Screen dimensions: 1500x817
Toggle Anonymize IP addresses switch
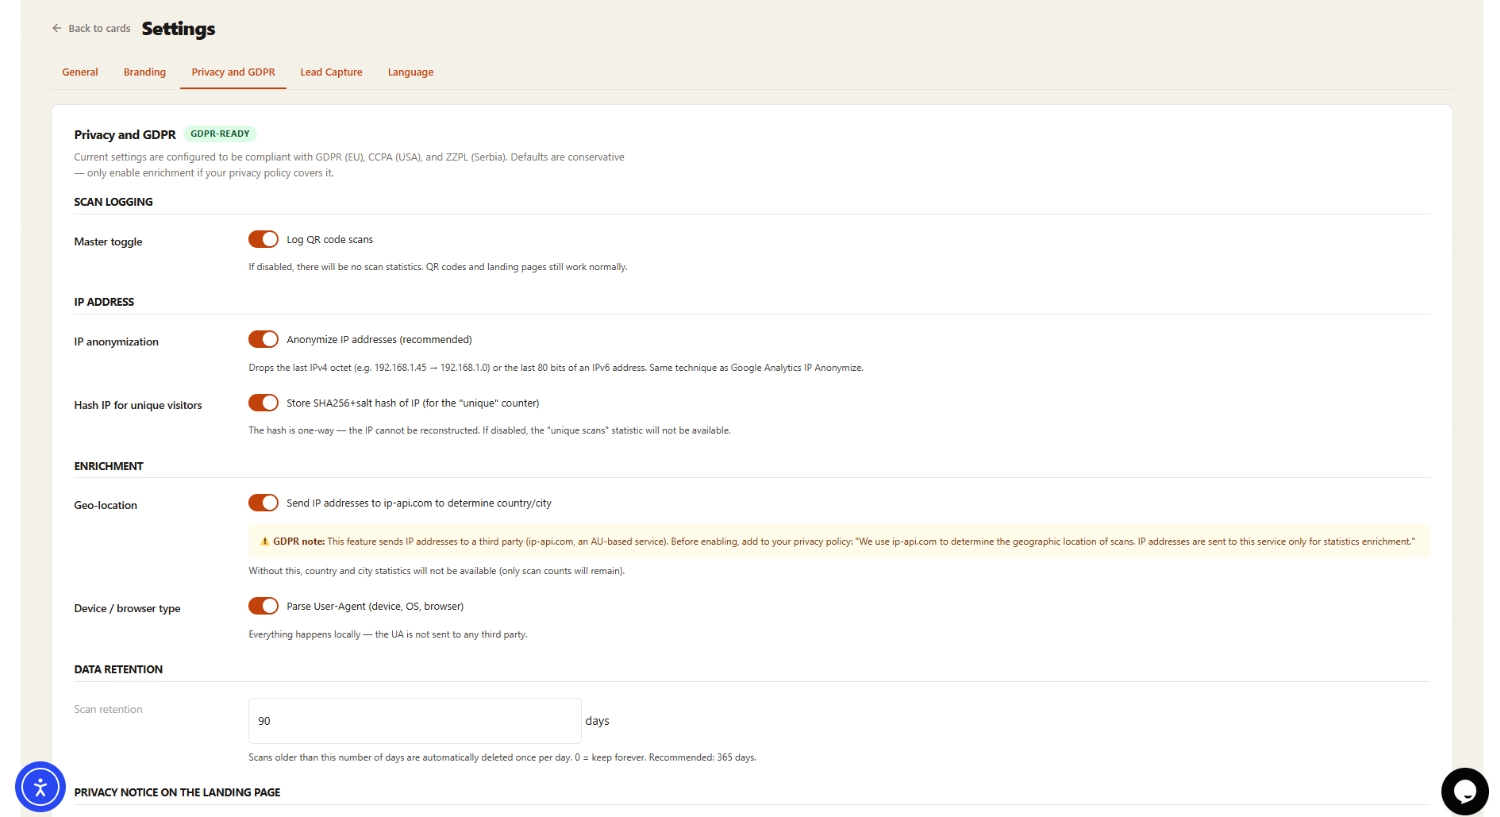point(264,339)
